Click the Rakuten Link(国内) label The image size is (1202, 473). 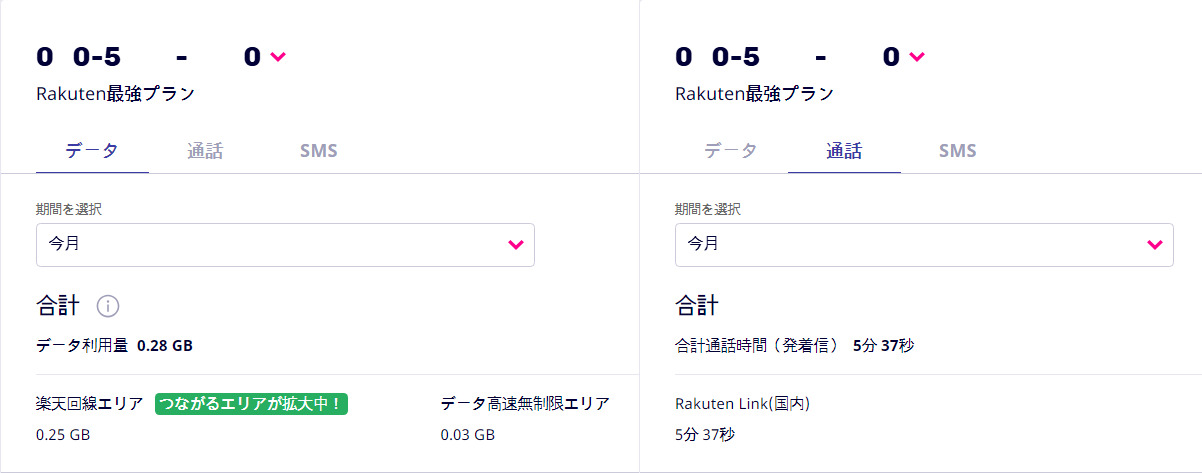pos(742,404)
